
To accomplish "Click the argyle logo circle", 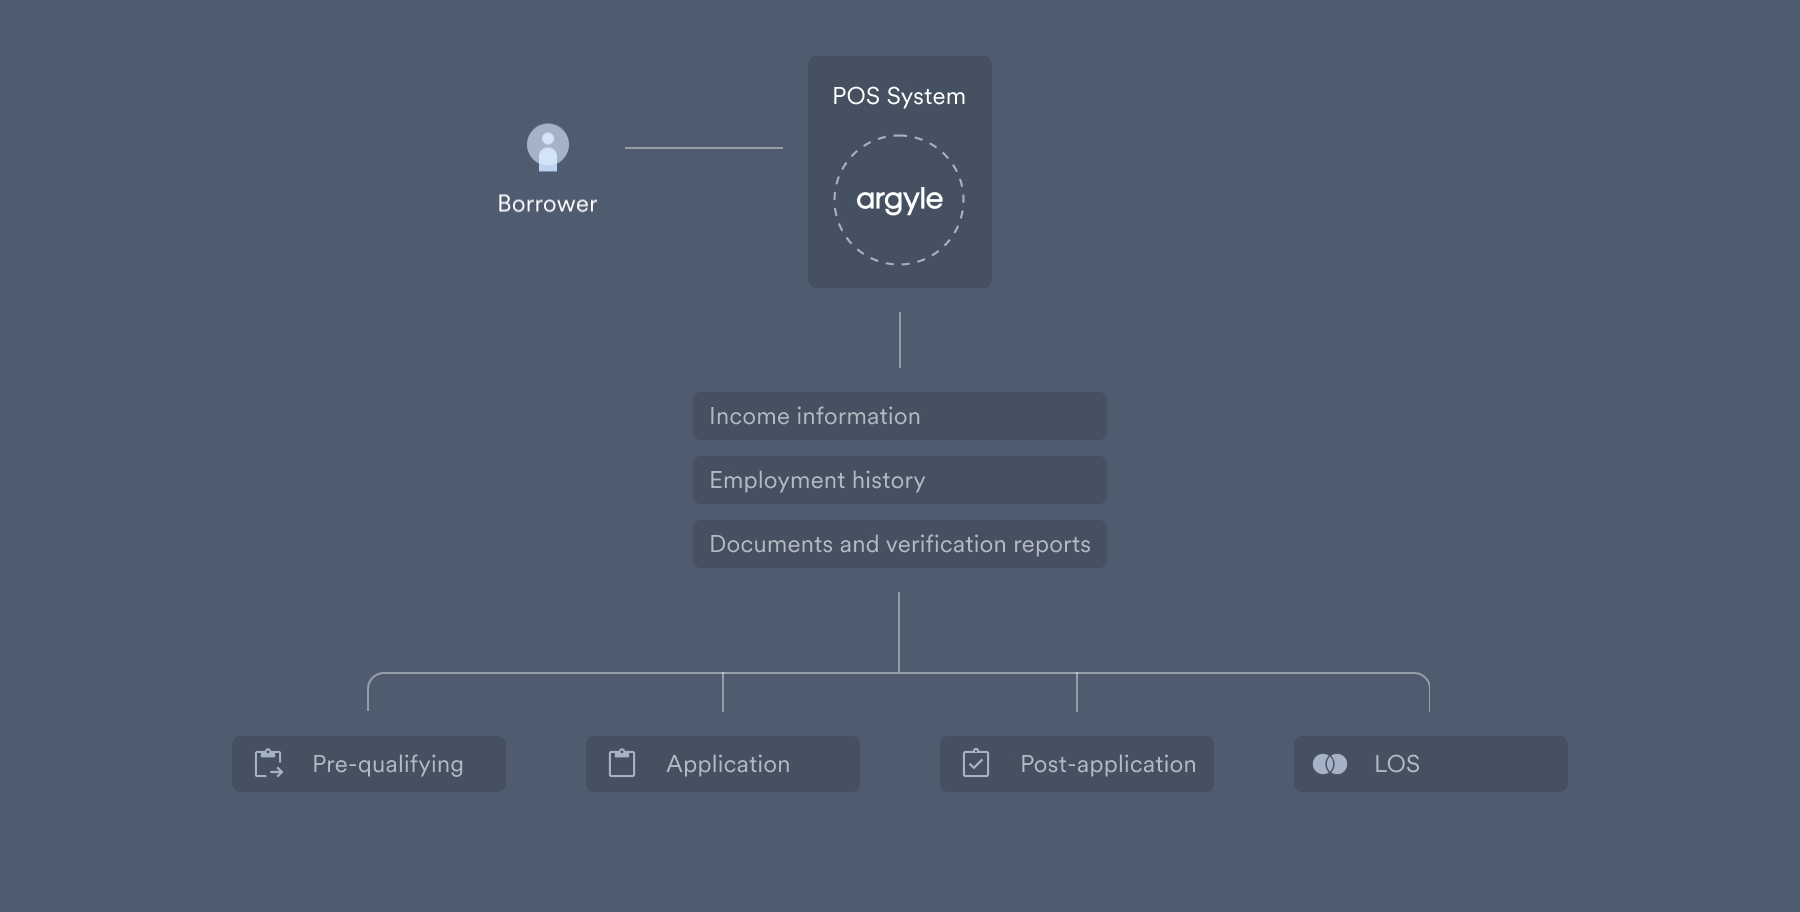I will pos(899,200).
